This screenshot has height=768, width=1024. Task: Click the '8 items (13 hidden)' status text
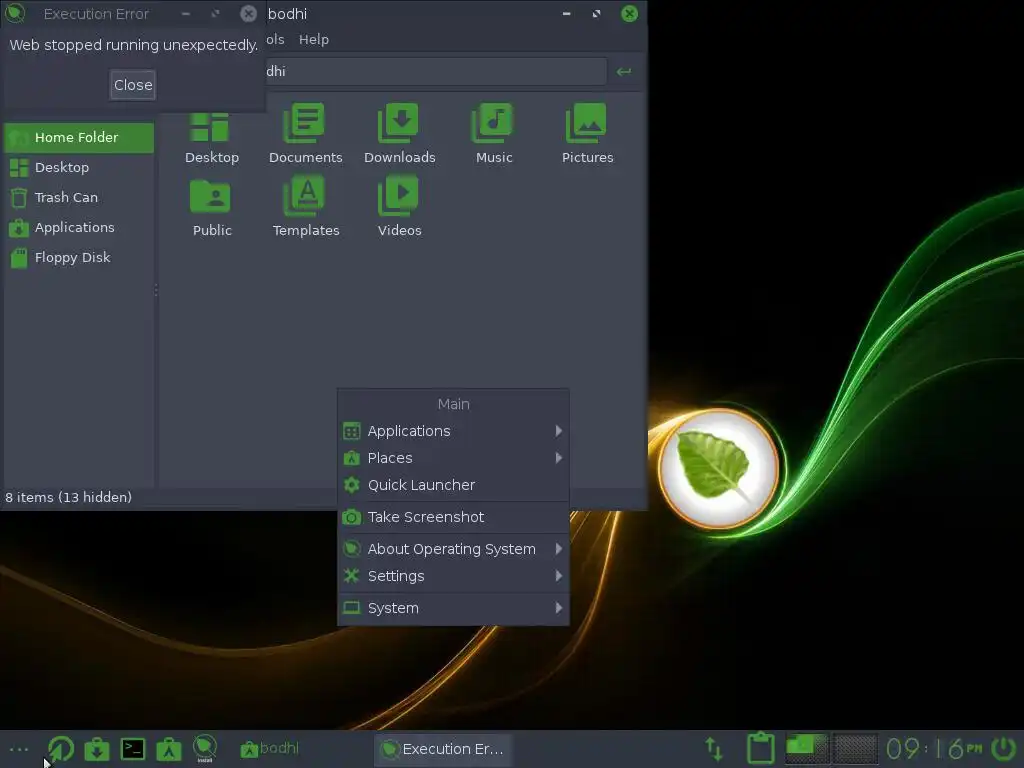coord(69,498)
